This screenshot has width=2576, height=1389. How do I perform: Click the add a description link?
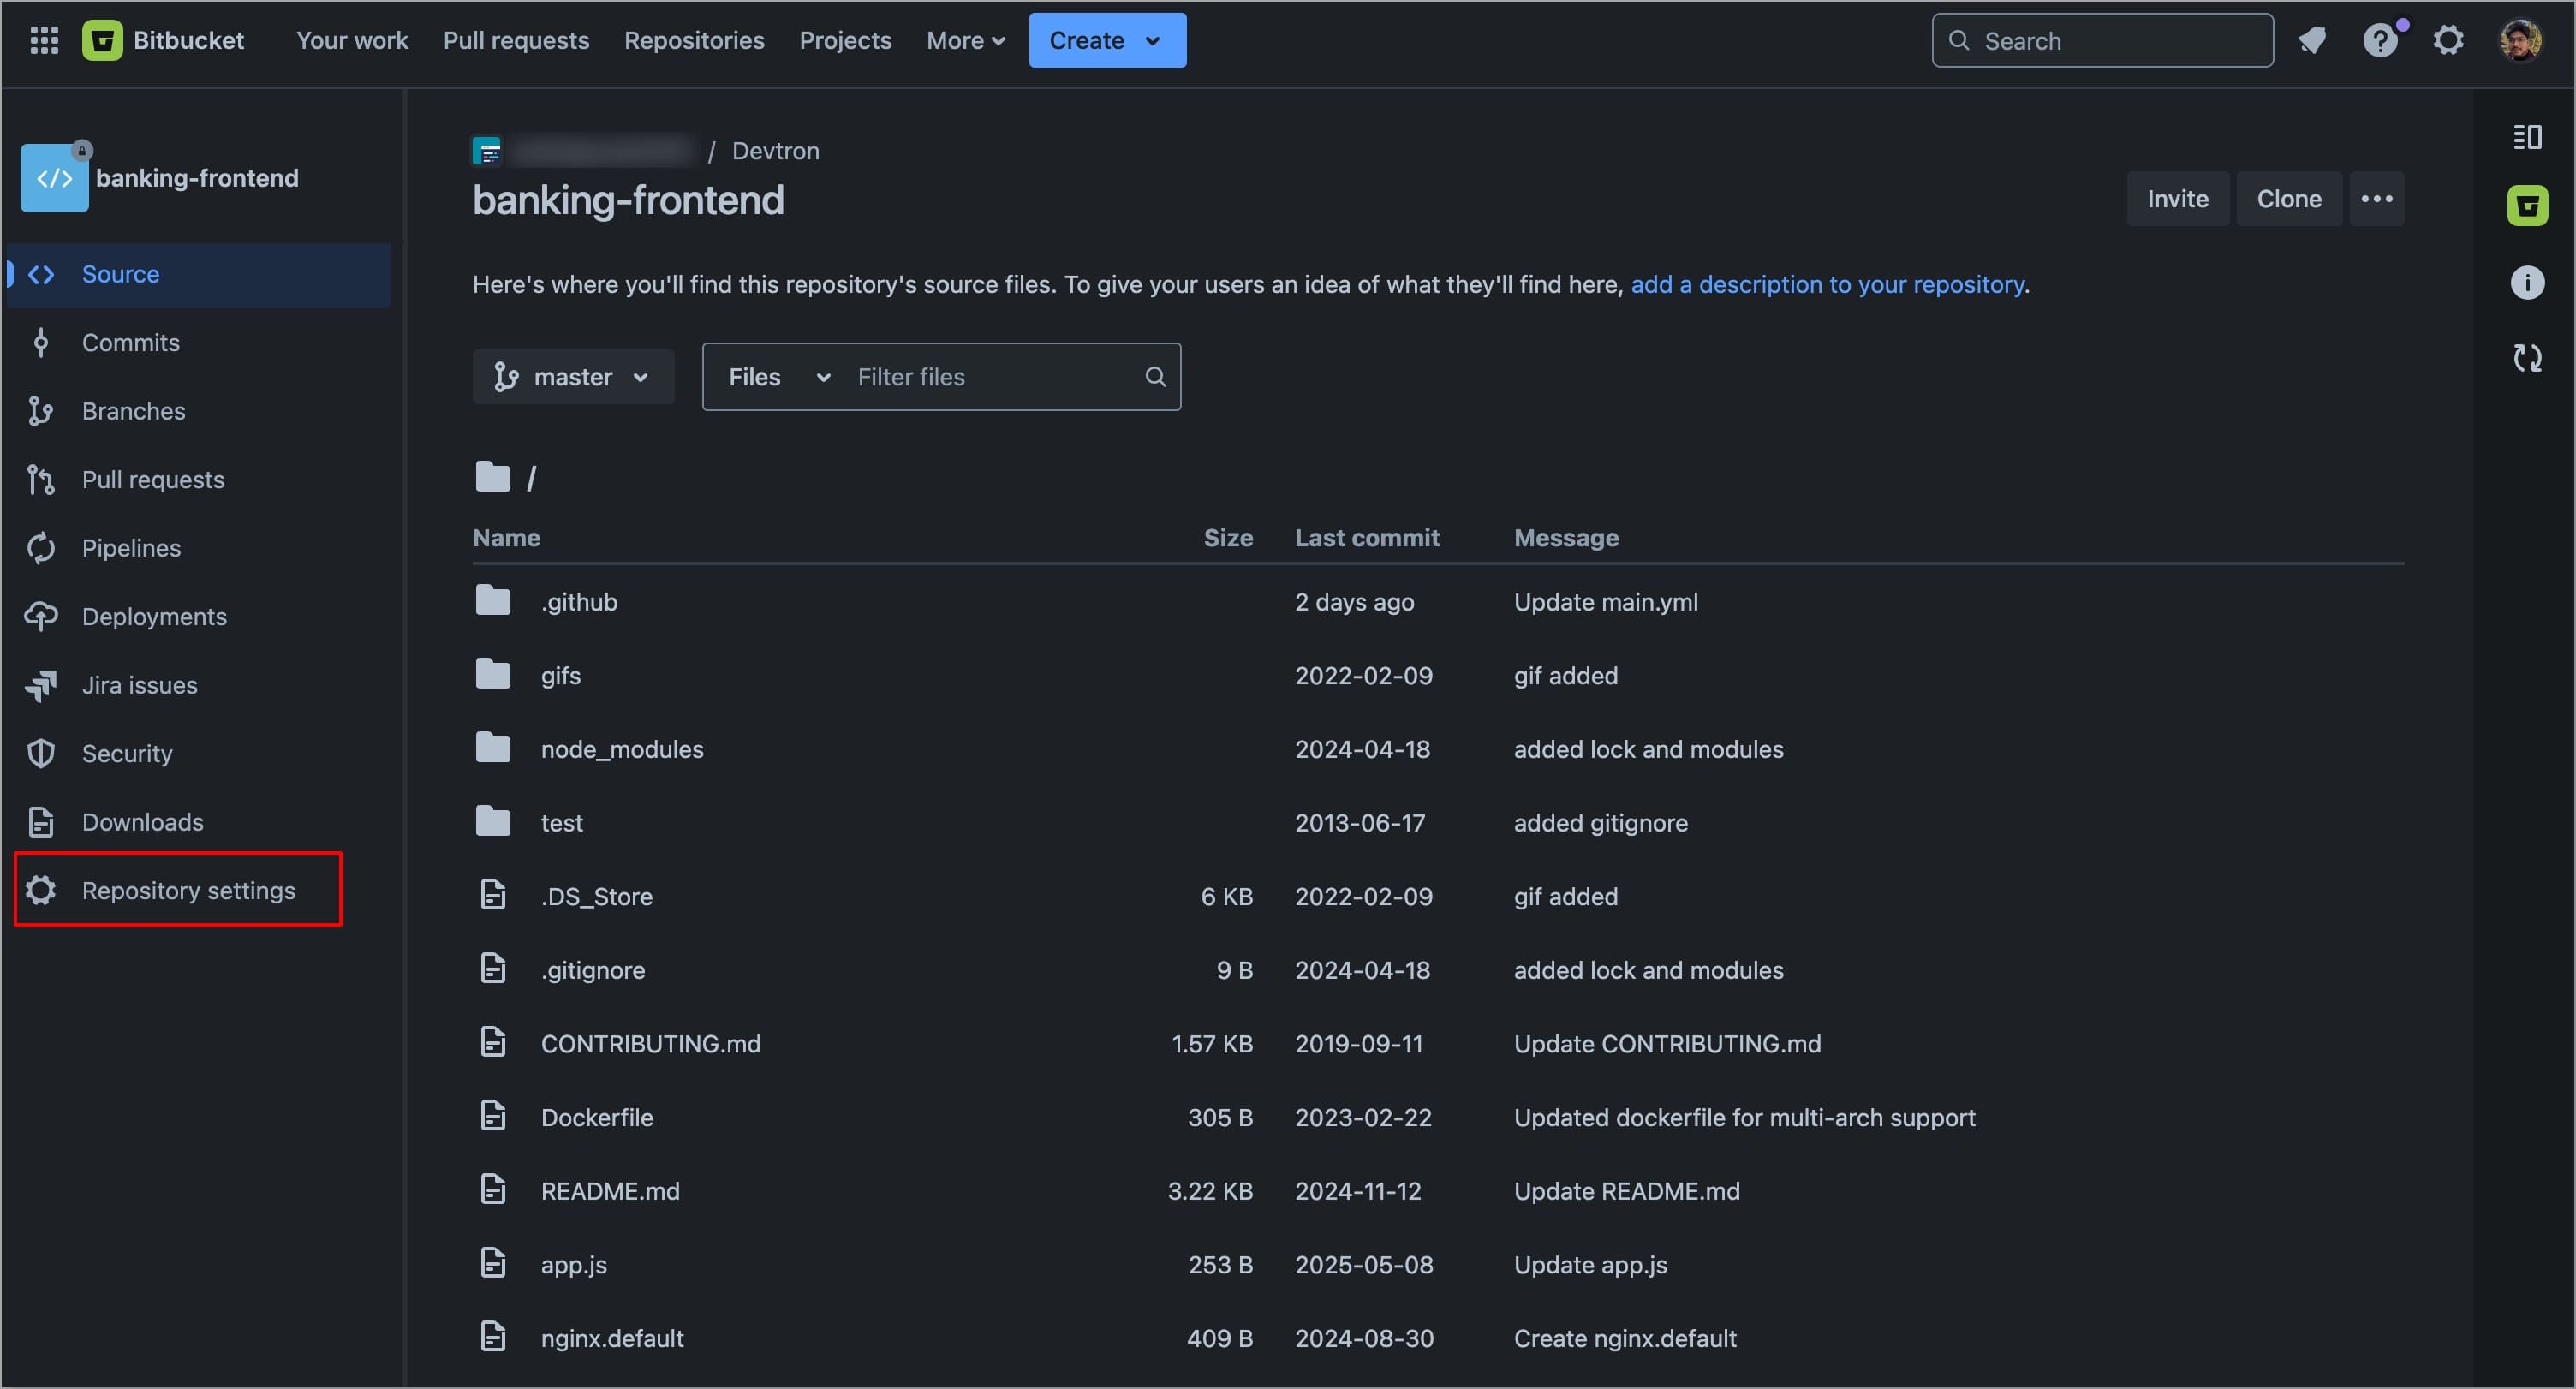click(x=1827, y=284)
